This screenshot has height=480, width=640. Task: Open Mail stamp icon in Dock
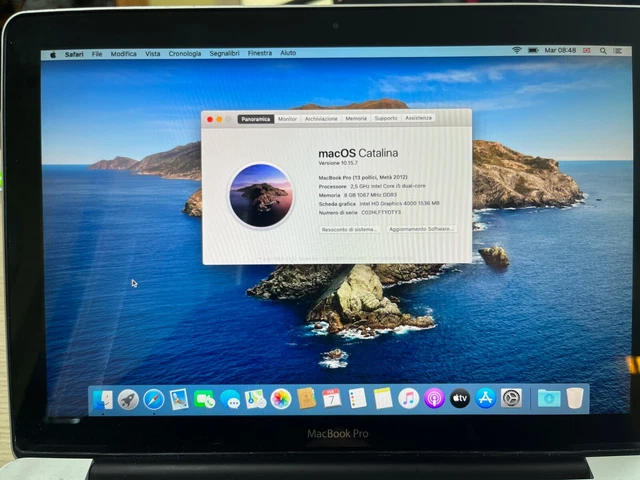tap(179, 399)
